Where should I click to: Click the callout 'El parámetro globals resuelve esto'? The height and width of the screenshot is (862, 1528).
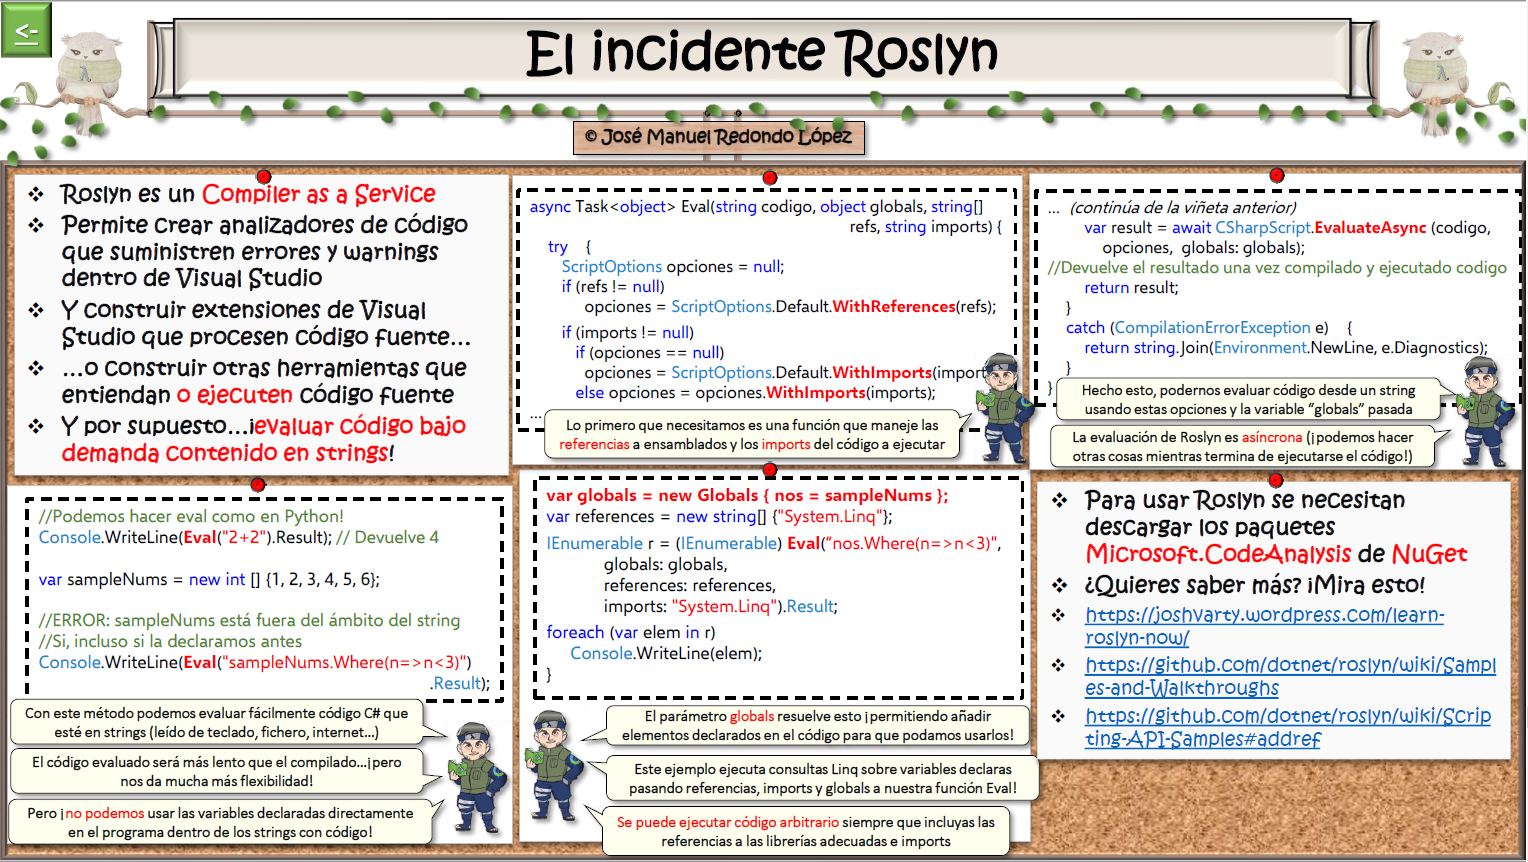tap(817, 726)
